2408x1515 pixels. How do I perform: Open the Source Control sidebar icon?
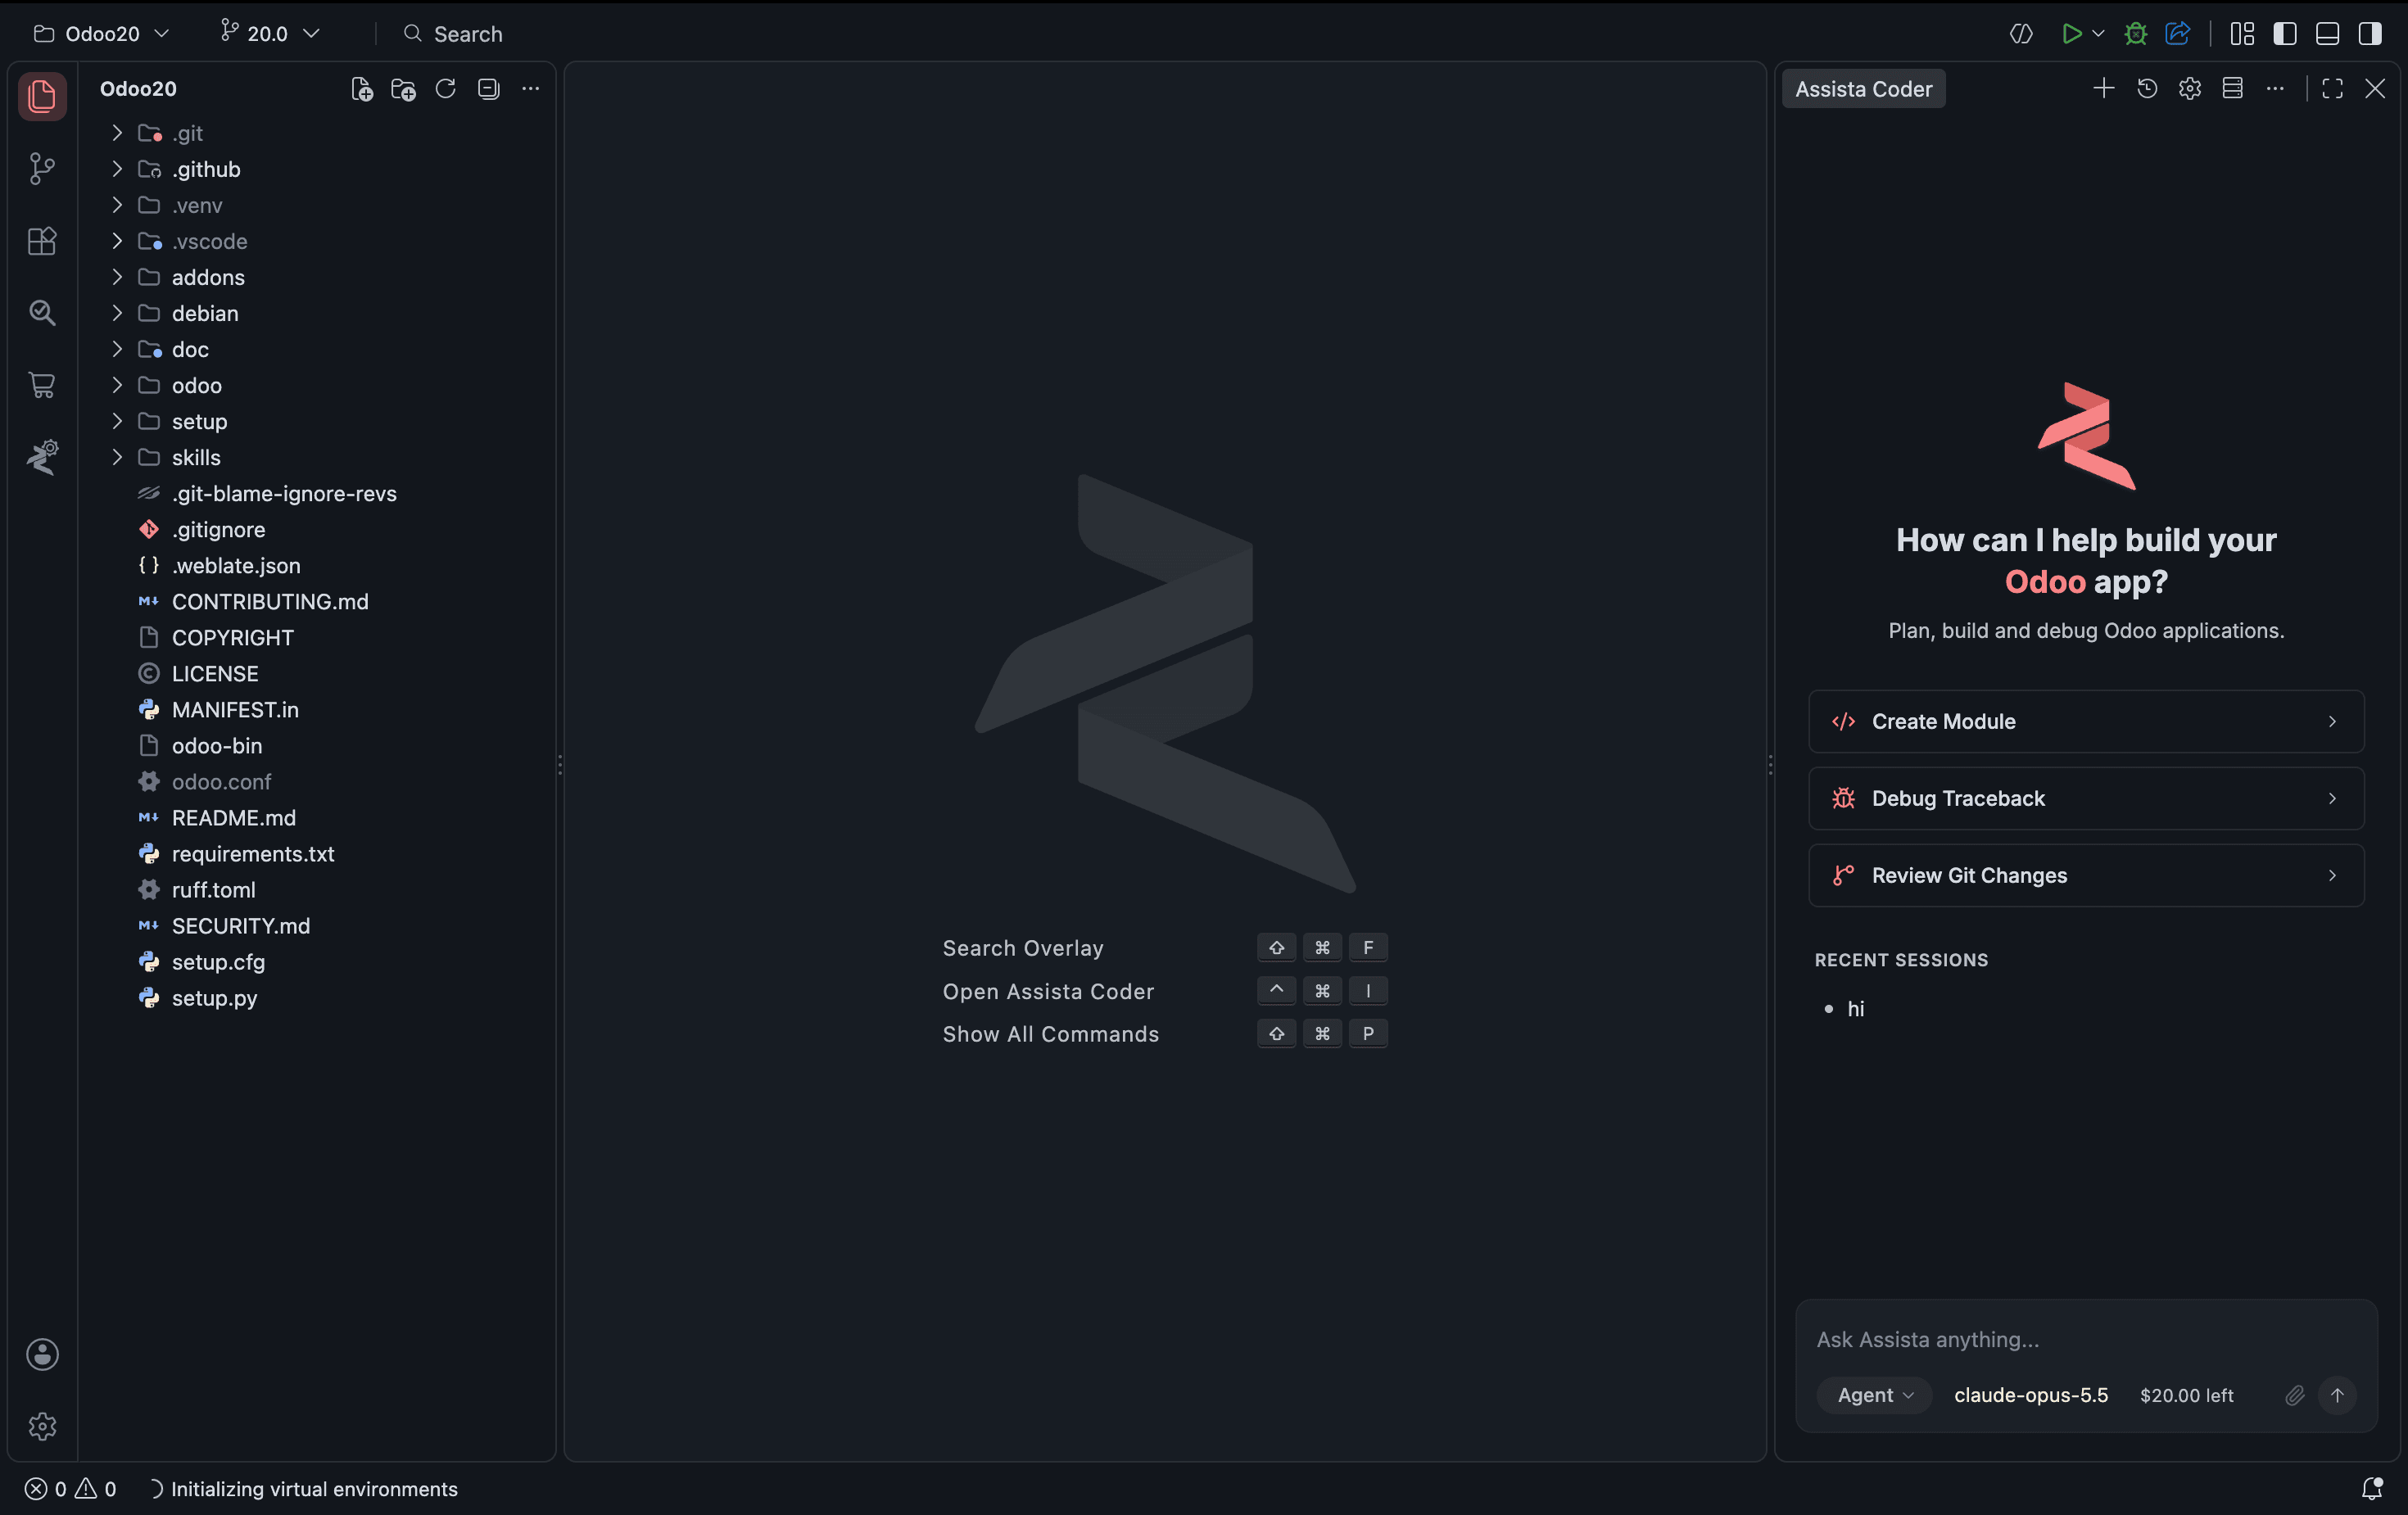click(42, 168)
